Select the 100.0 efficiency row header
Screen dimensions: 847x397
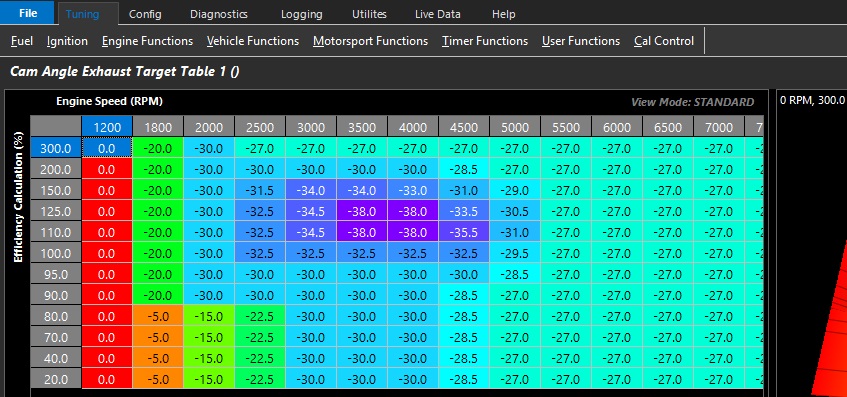[x=56, y=253]
